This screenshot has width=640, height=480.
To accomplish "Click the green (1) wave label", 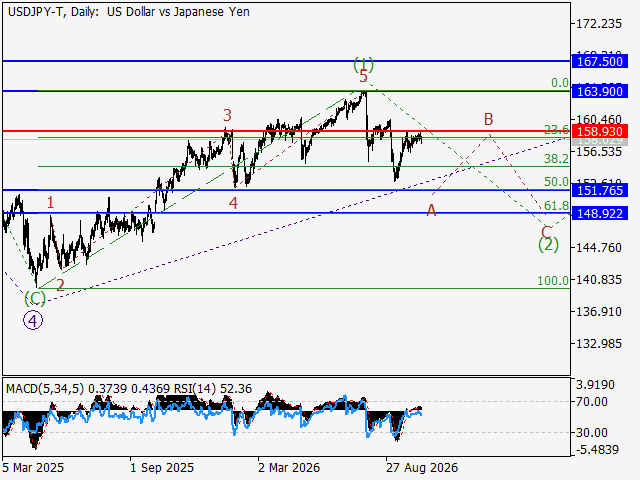I will pos(363,64).
